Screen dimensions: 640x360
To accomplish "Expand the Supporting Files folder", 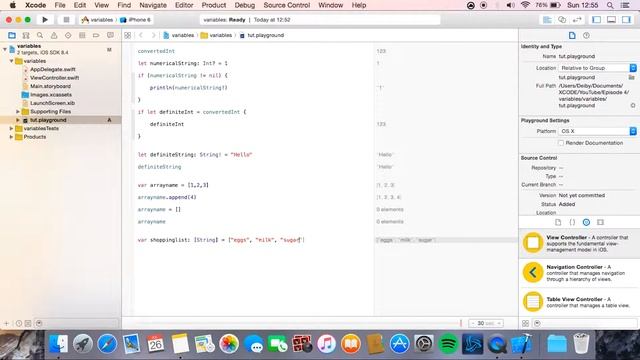I will [18, 111].
